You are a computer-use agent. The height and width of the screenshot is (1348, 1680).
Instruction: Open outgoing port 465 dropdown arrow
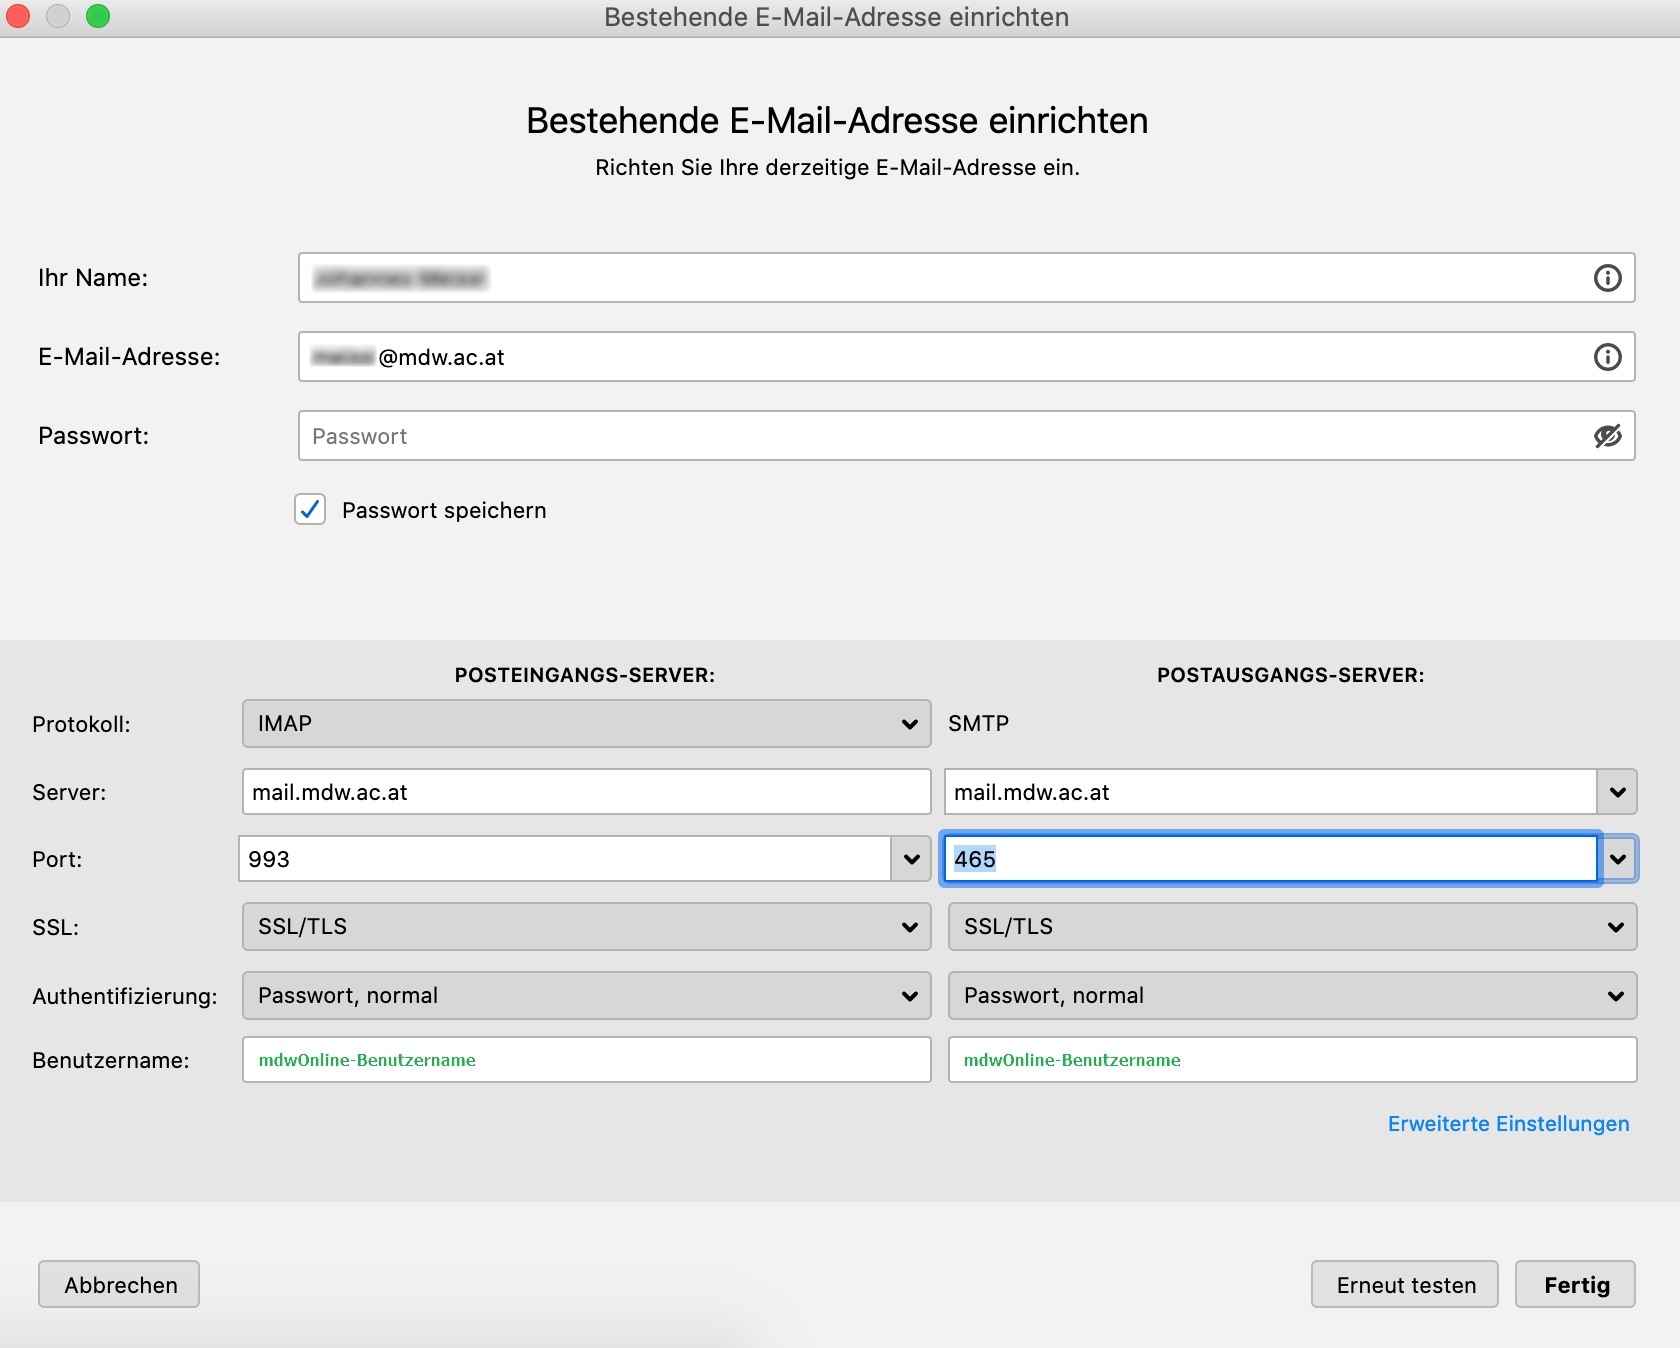coord(1617,859)
